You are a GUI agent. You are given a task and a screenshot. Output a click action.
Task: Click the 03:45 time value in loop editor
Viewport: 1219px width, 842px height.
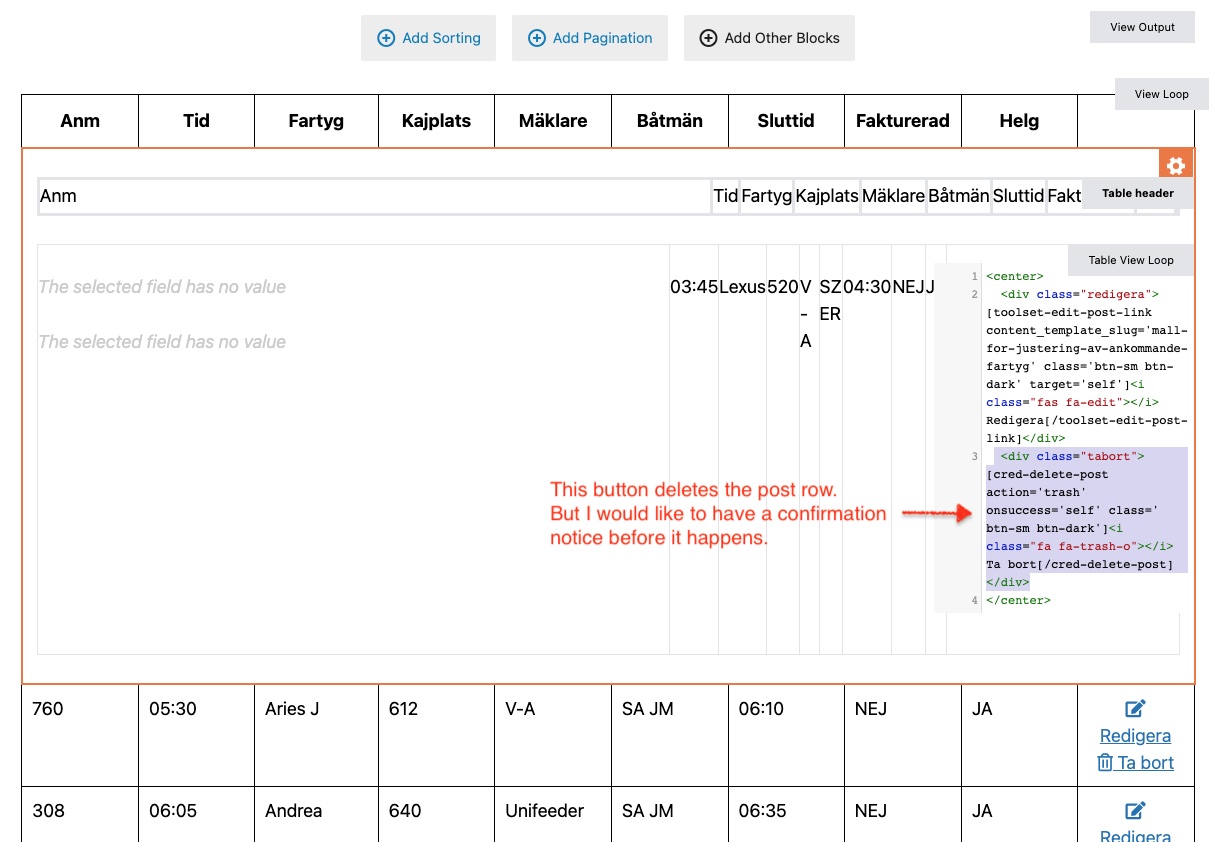click(x=694, y=287)
